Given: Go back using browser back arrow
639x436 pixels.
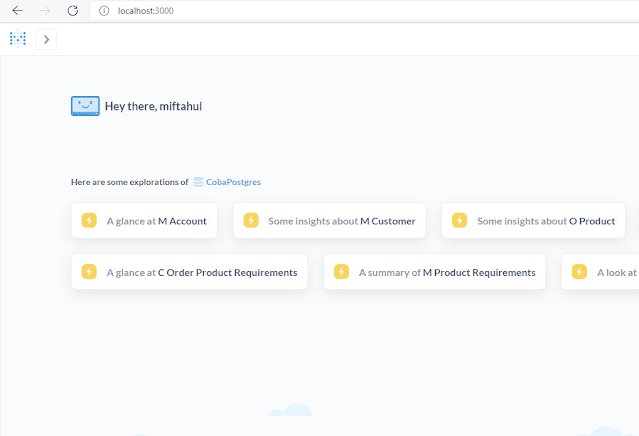Looking at the screenshot, I should pos(18,11).
